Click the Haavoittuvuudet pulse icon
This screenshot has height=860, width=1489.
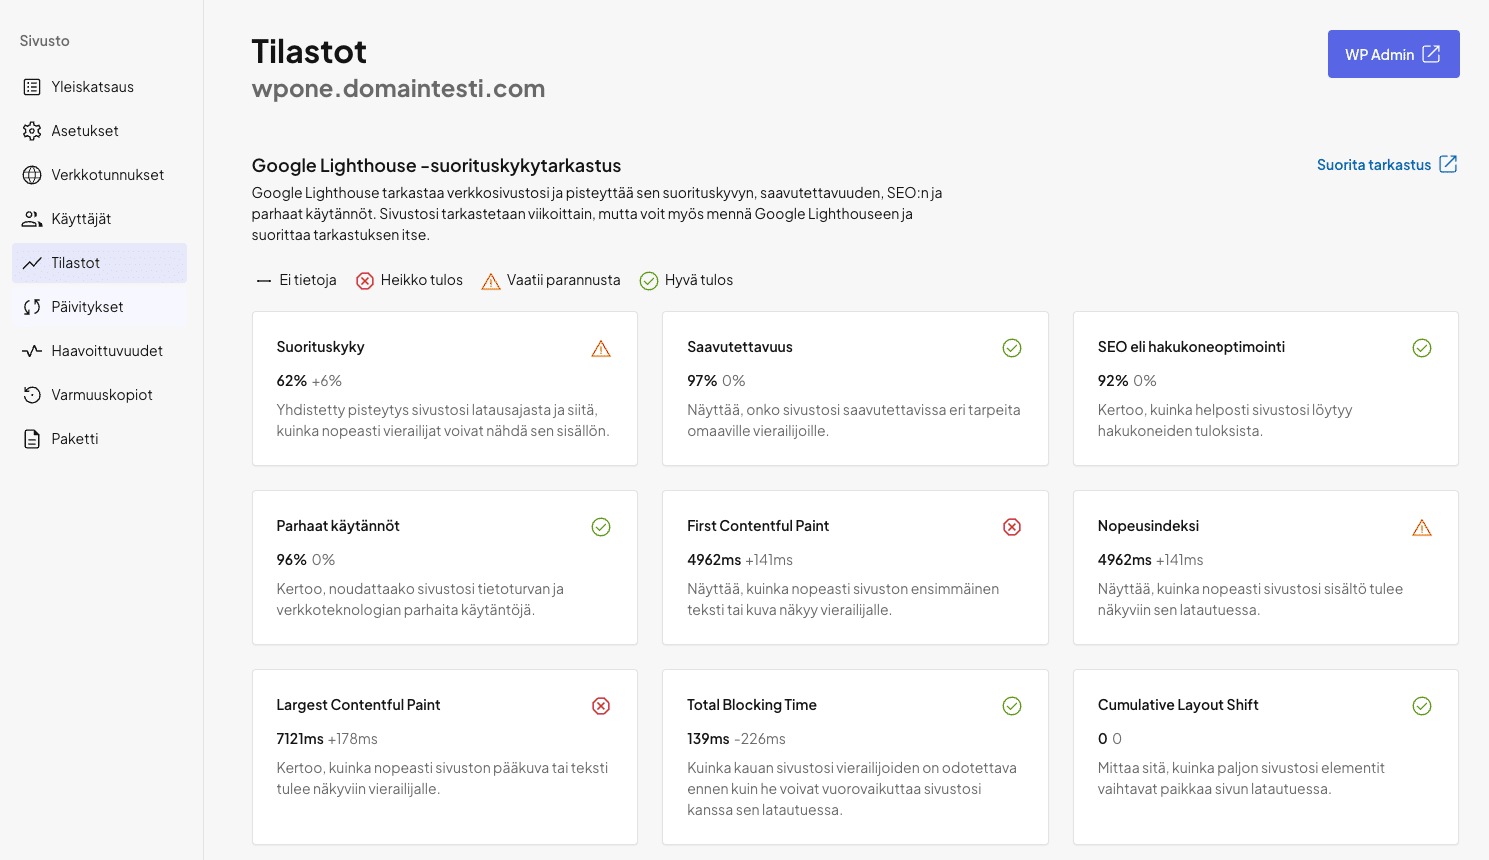pos(32,351)
